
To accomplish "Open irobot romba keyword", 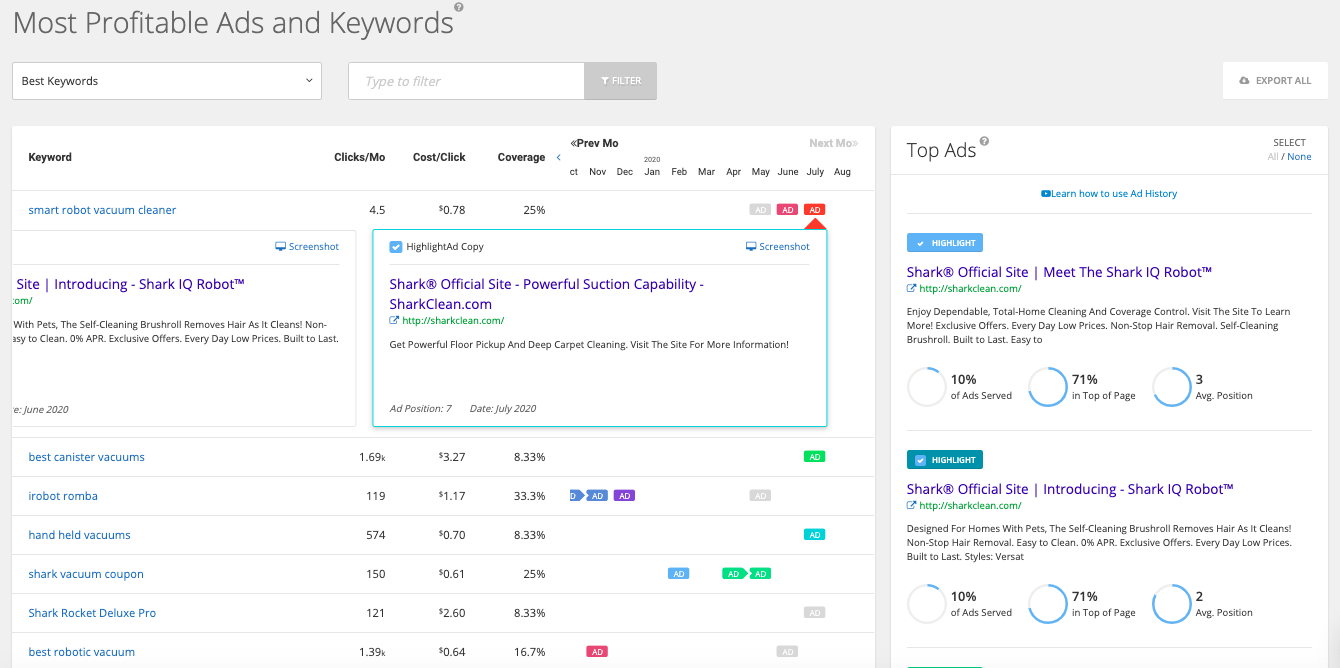I will click(63, 496).
